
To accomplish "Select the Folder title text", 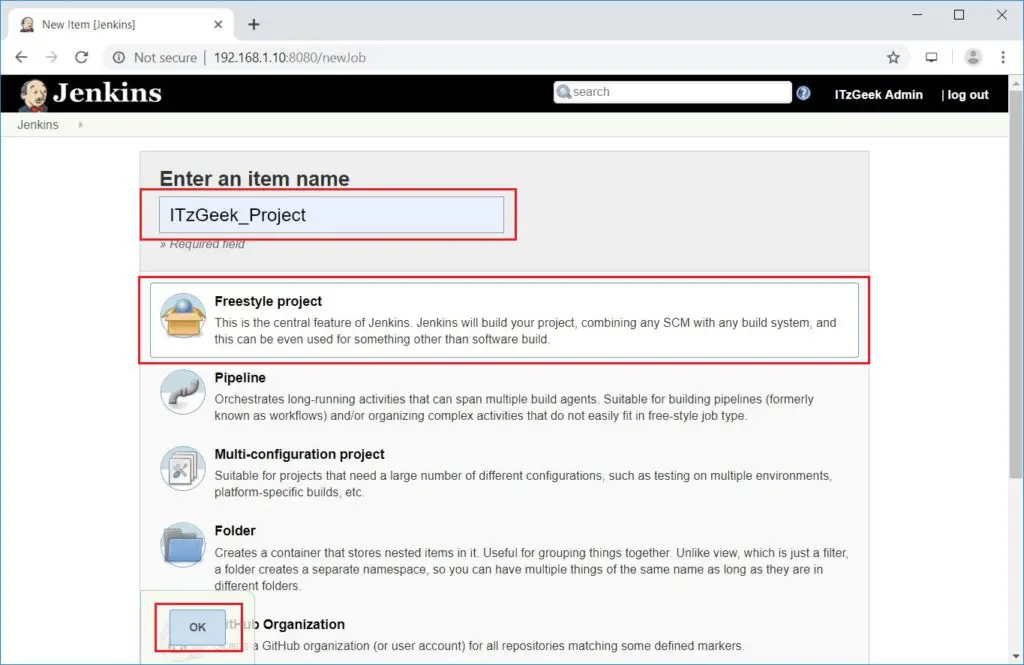I will click(234, 530).
